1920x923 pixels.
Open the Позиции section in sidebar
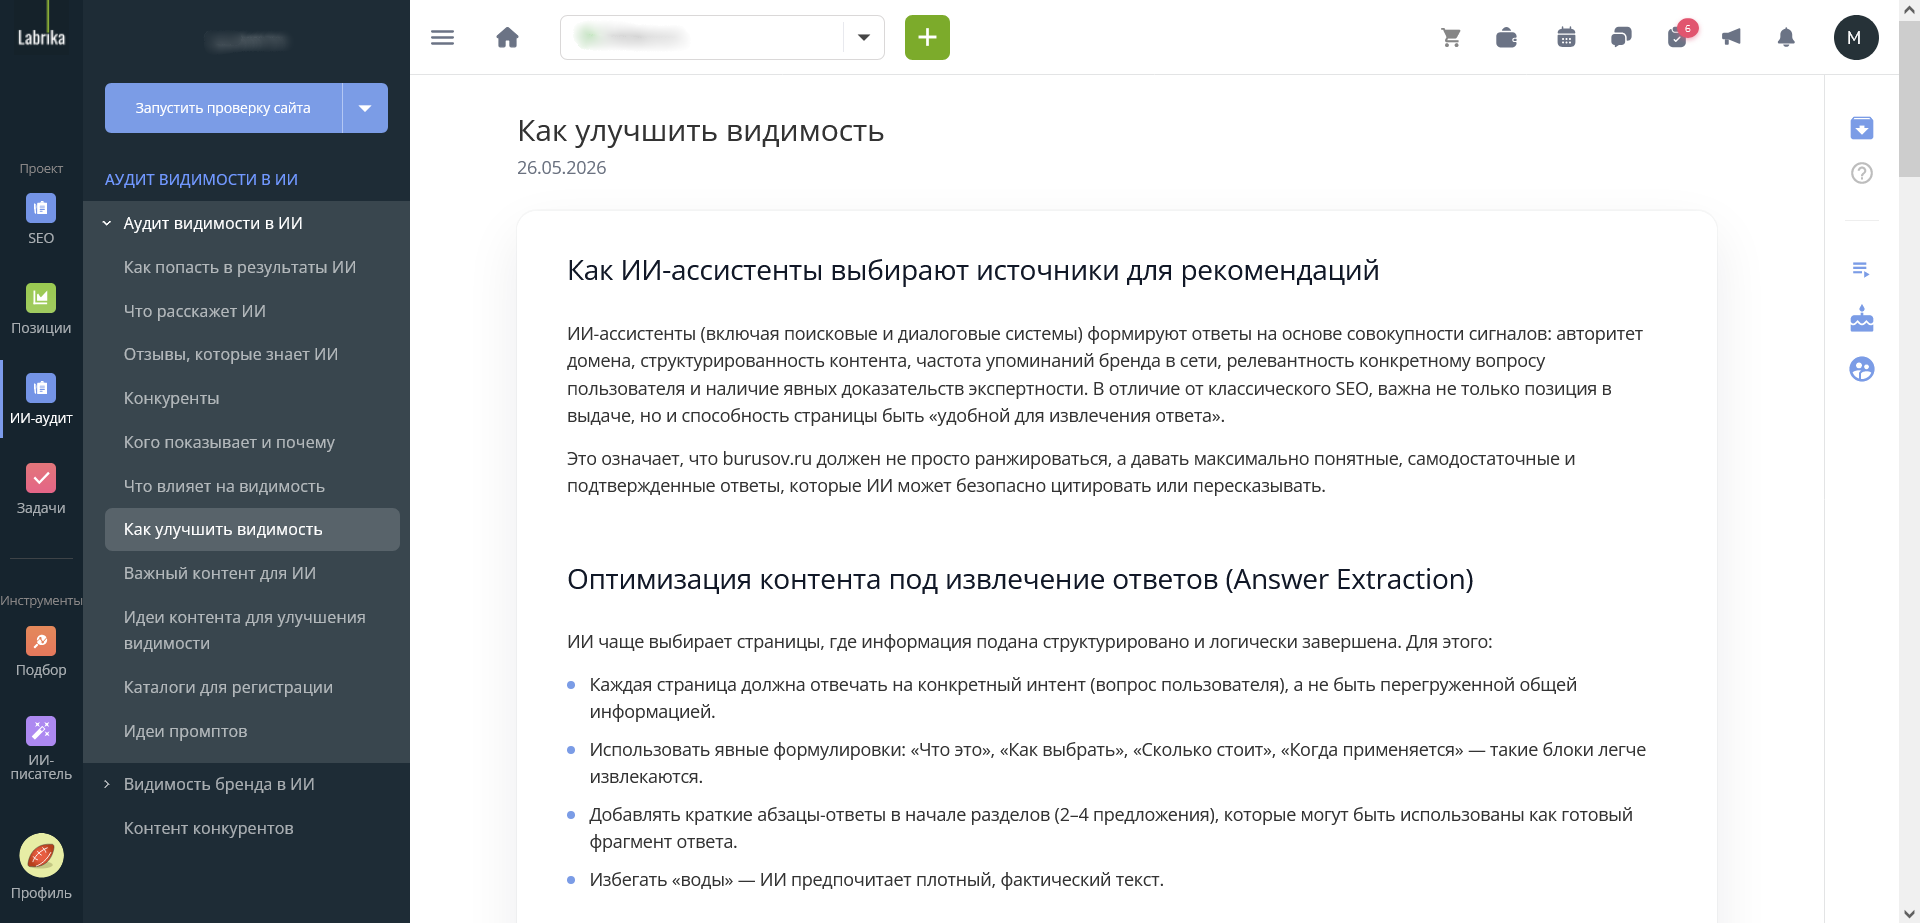(x=41, y=309)
